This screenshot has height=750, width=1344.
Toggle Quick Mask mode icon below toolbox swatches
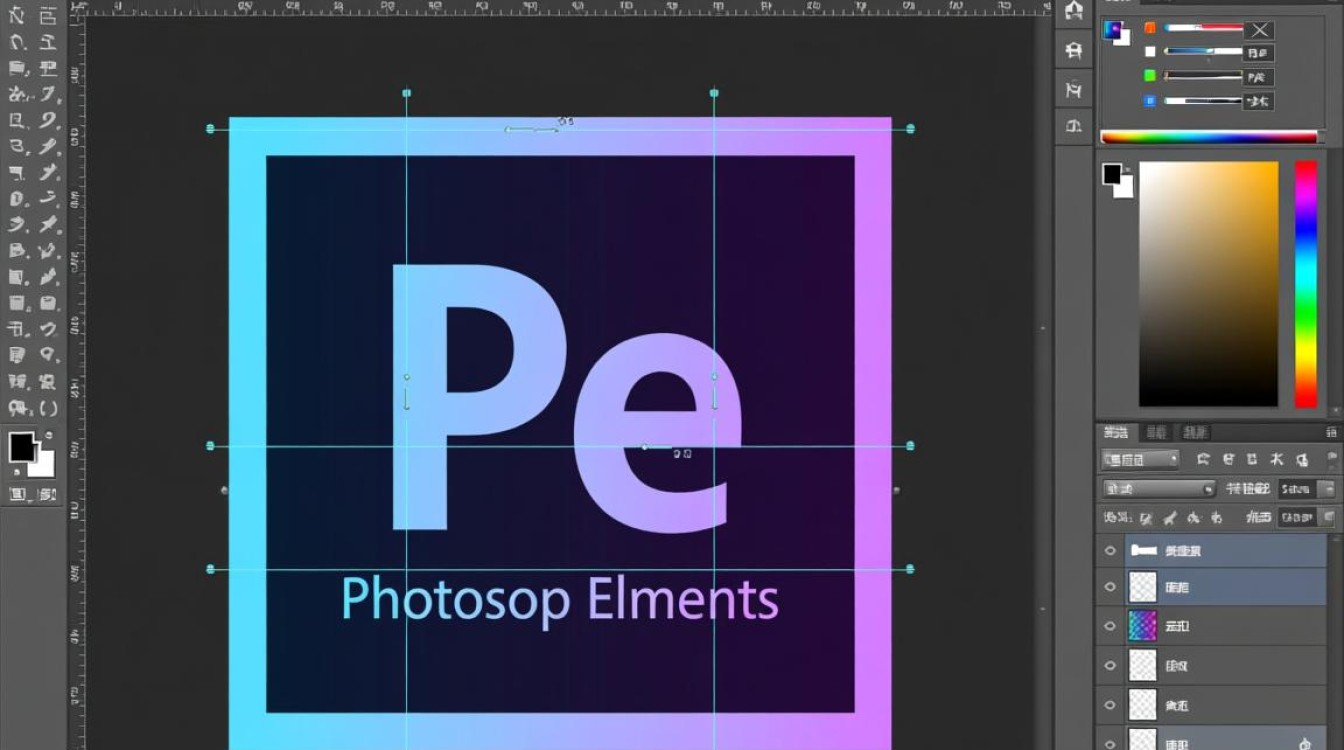(x=18, y=494)
